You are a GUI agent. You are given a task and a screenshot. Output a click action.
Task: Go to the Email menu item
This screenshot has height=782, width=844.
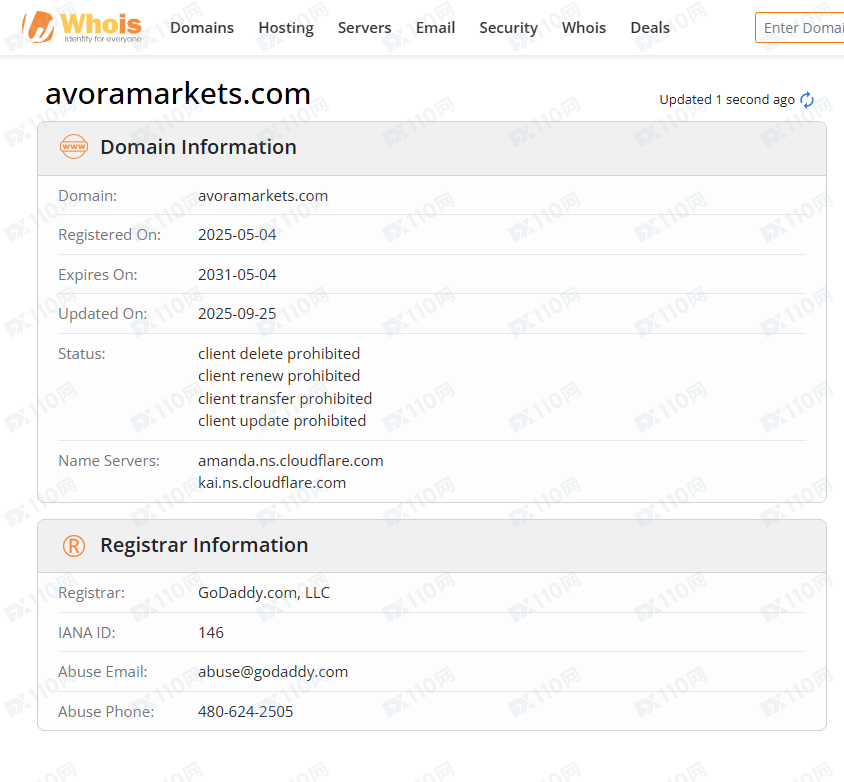coord(435,28)
